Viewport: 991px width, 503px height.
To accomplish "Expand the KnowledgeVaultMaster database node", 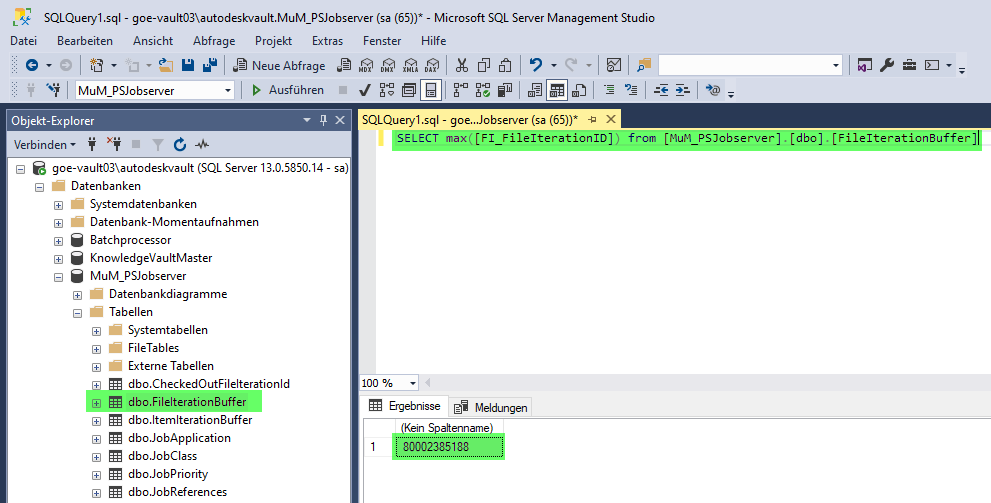I will tap(58, 259).
